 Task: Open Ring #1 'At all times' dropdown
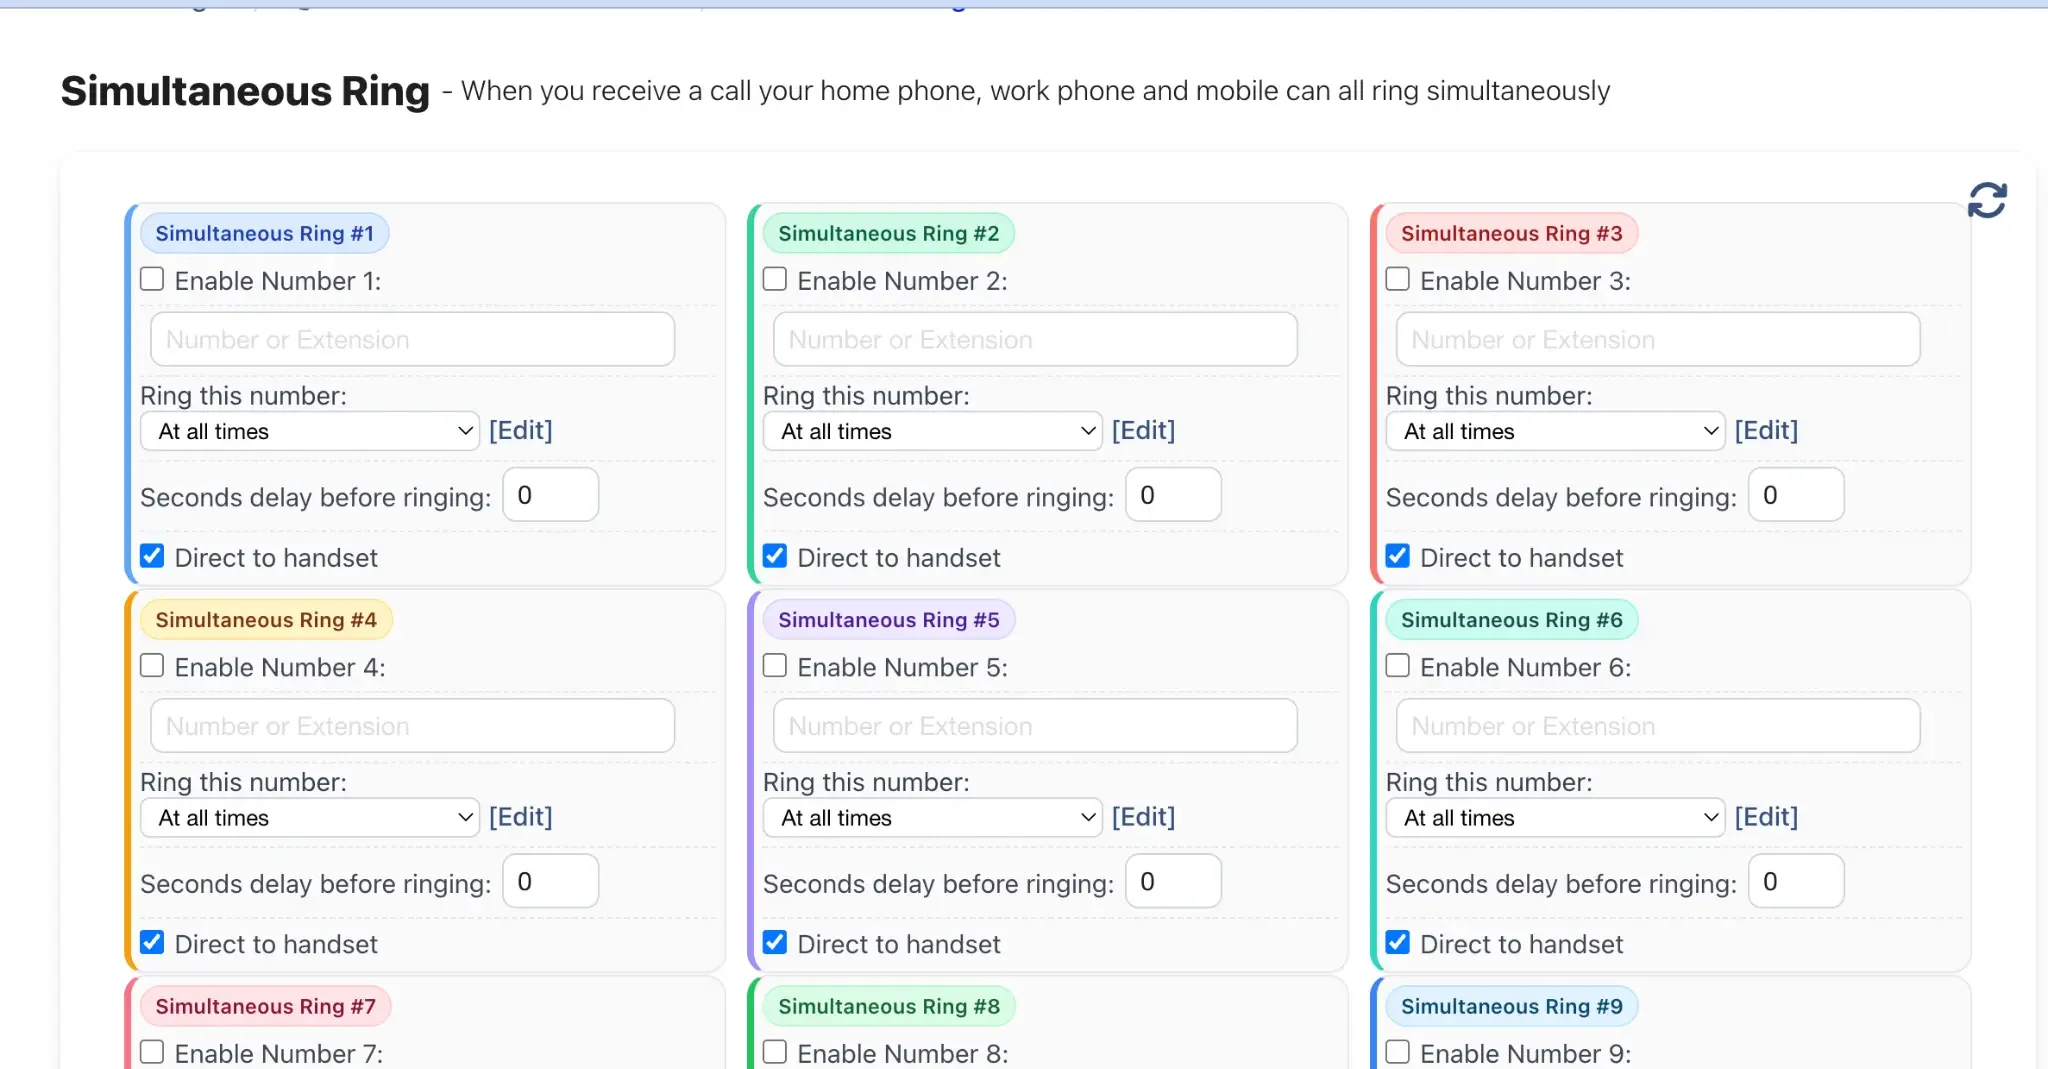pyautogui.click(x=310, y=431)
